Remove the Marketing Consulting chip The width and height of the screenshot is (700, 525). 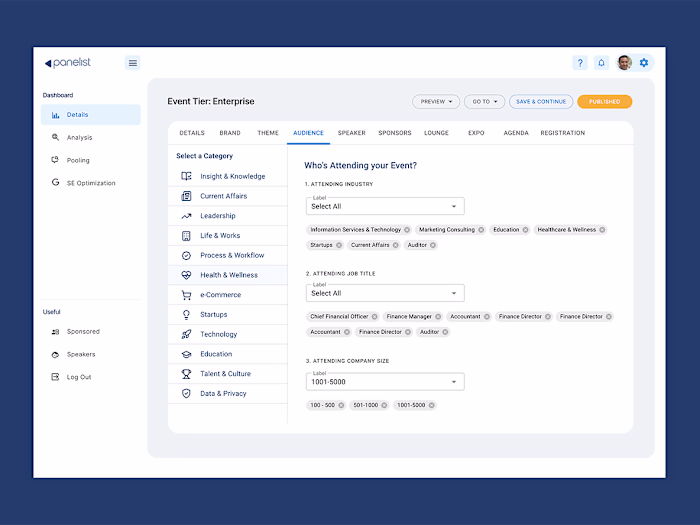[x=481, y=230]
